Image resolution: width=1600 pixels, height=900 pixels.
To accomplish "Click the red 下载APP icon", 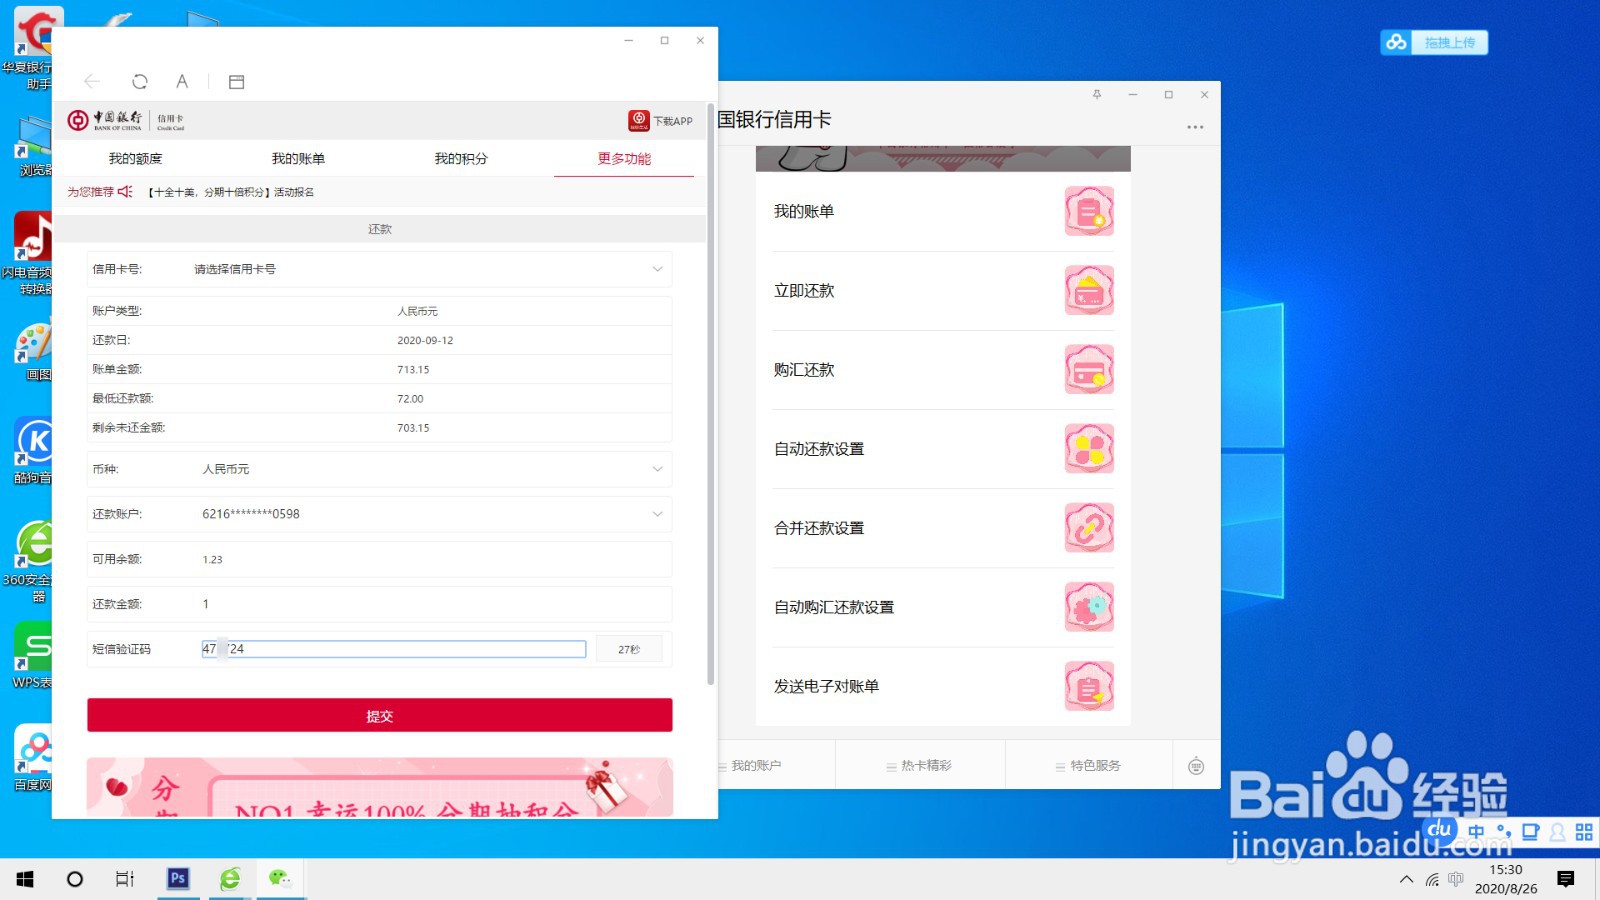I will (639, 120).
